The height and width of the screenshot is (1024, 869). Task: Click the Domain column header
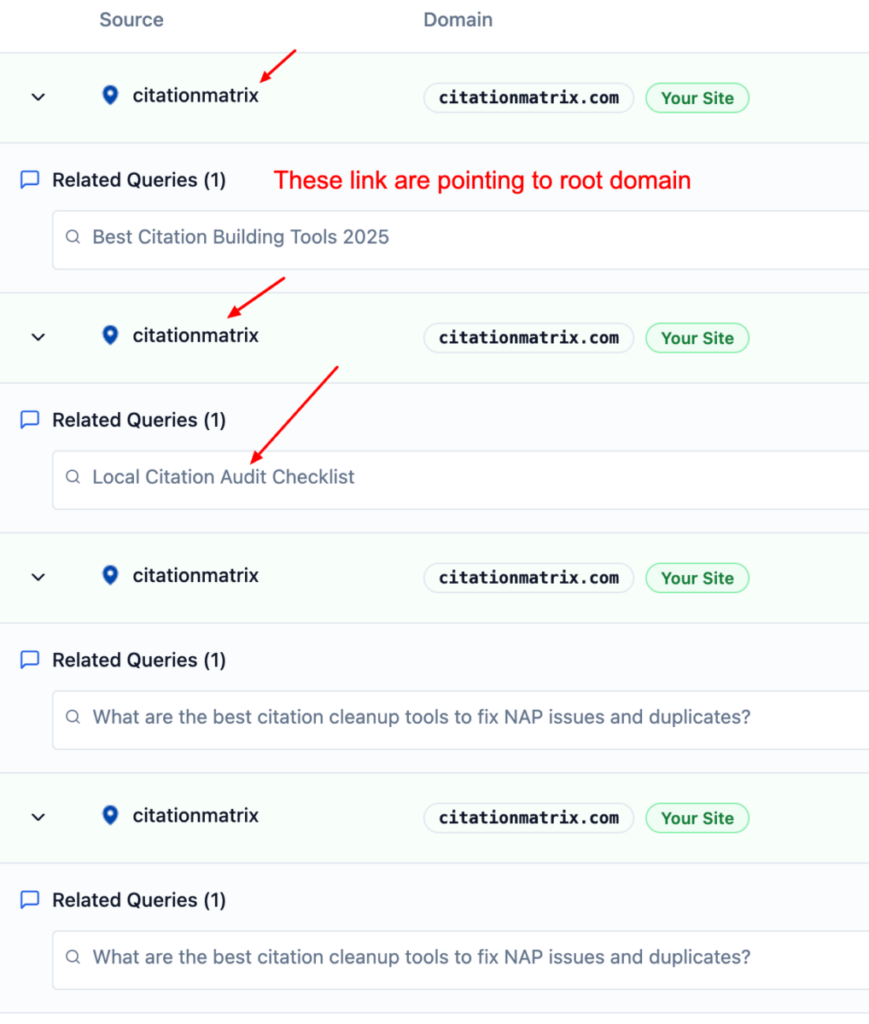click(458, 20)
